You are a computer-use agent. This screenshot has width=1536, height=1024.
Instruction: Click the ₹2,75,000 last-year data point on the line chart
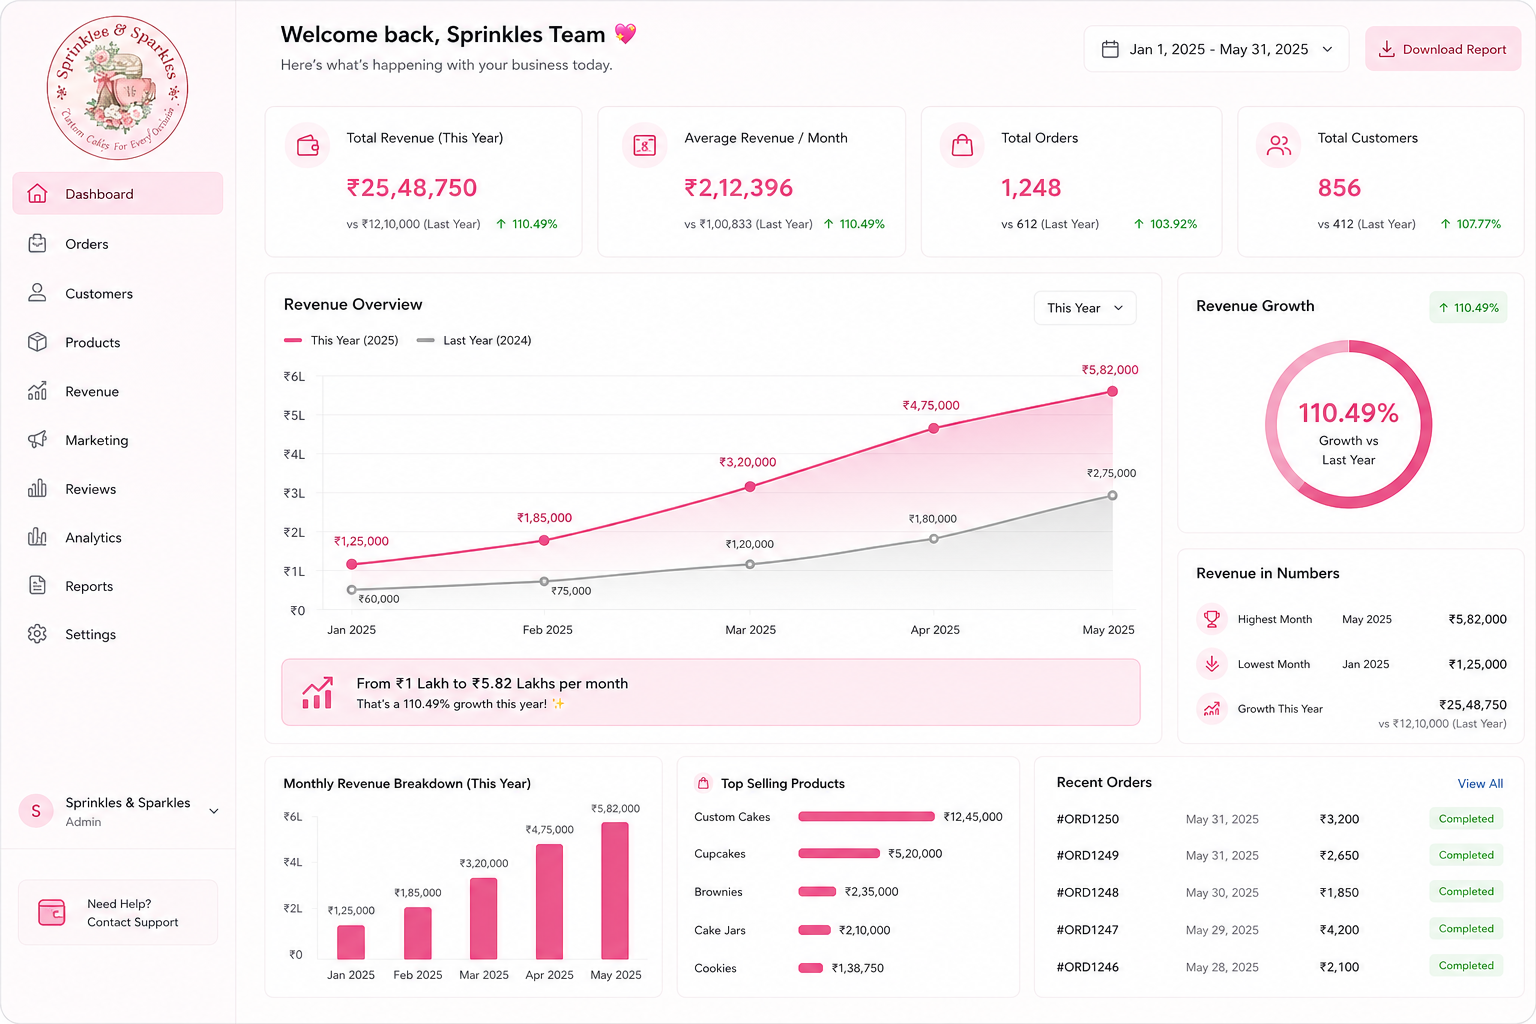[x=1112, y=495]
